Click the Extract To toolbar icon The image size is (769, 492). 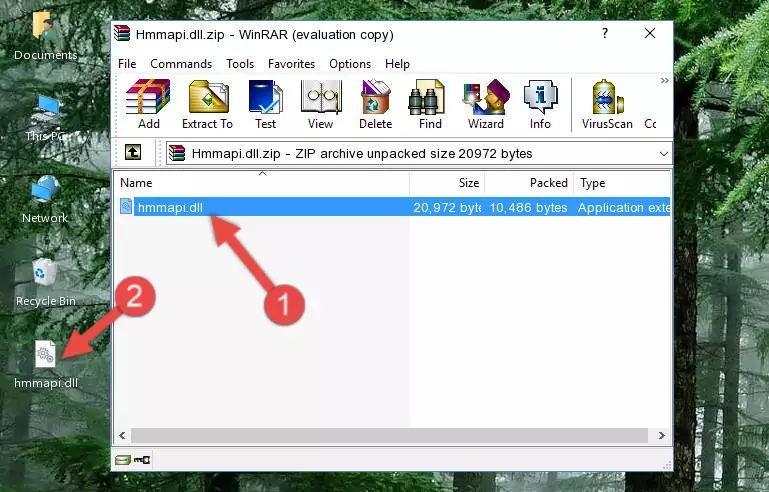pyautogui.click(x=207, y=104)
